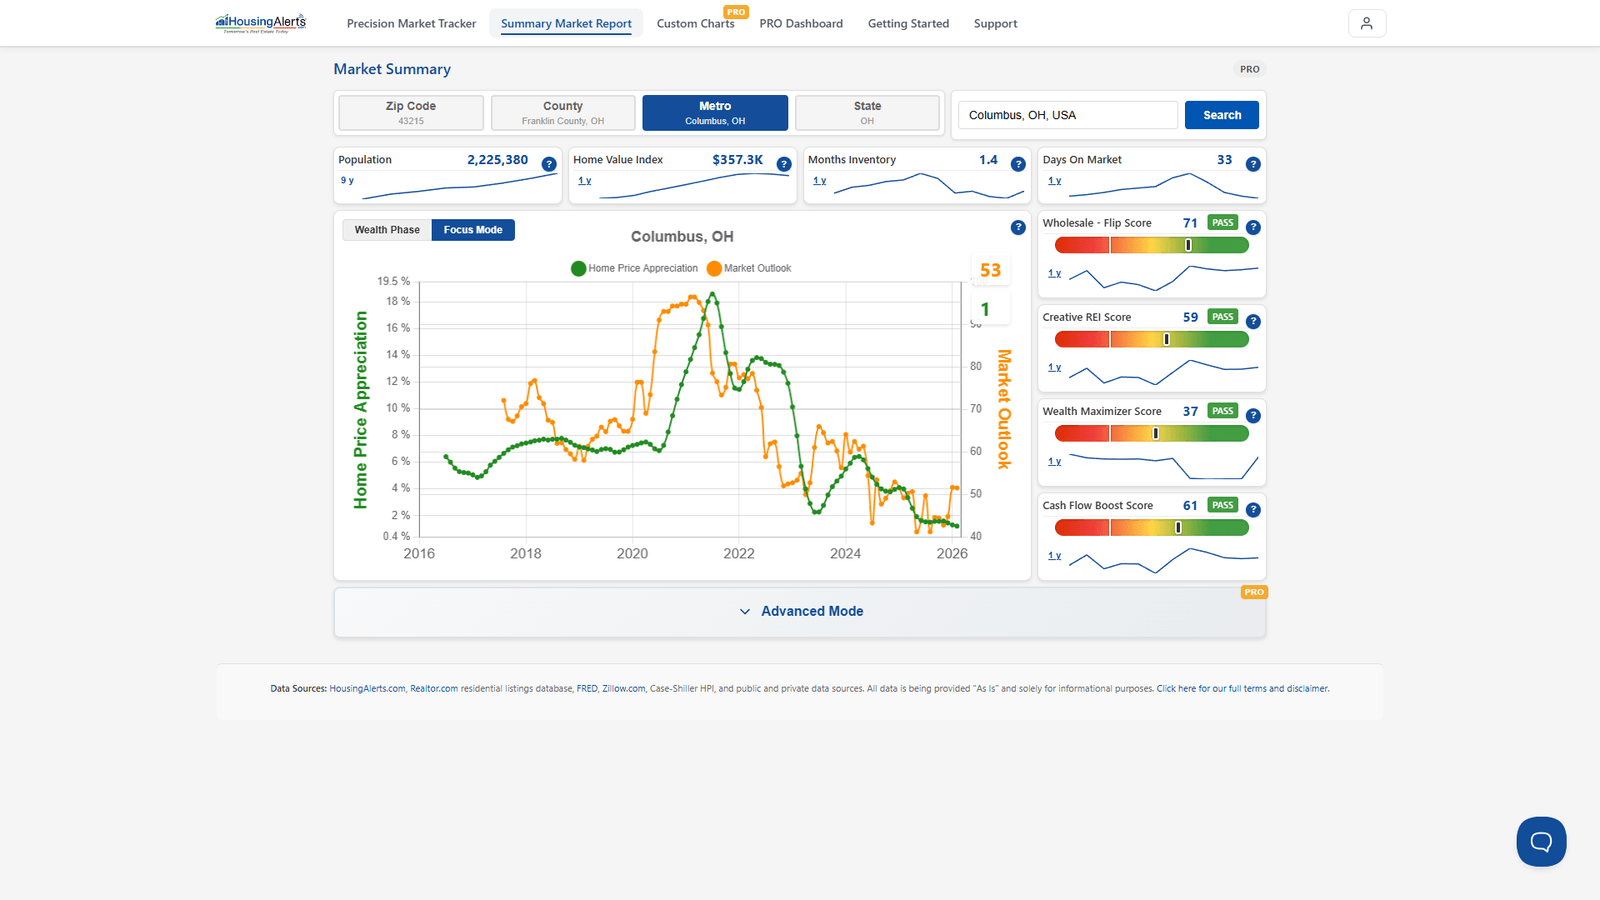Click the Wealth Maximizer Score help icon
The width and height of the screenshot is (1600, 900).
tap(1253, 415)
